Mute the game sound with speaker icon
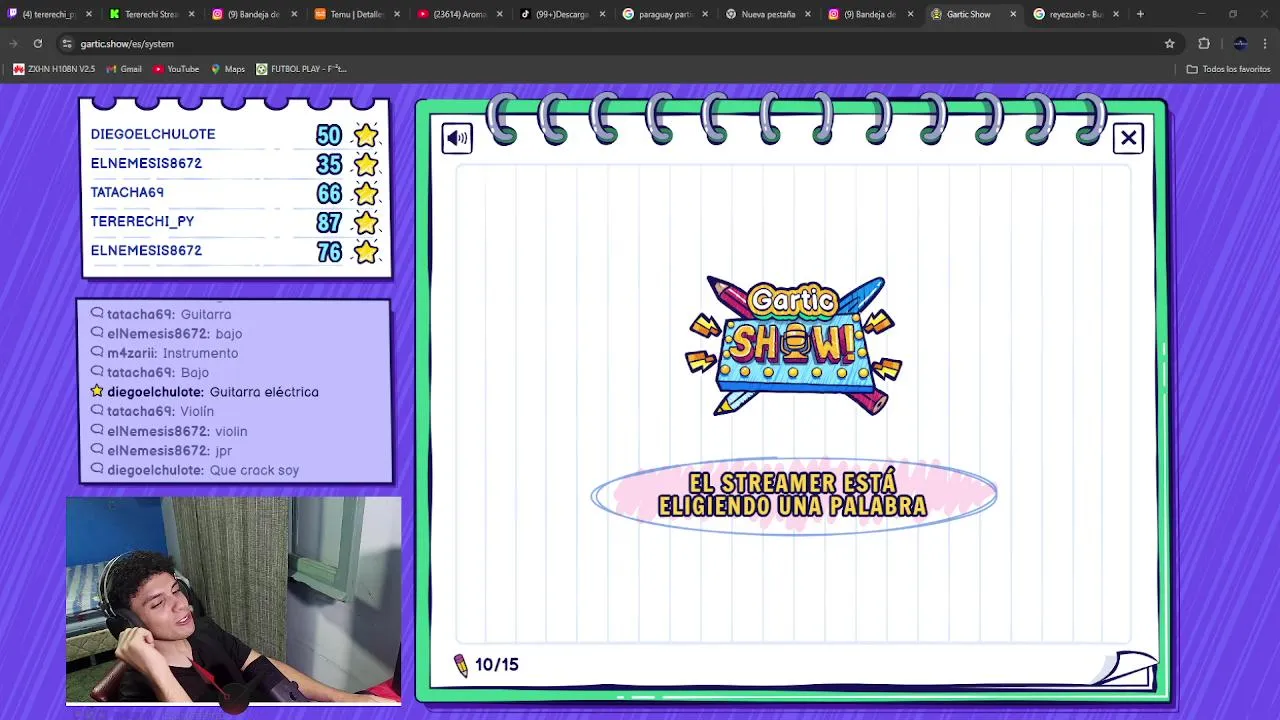 pyautogui.click(x=457, y=138)
